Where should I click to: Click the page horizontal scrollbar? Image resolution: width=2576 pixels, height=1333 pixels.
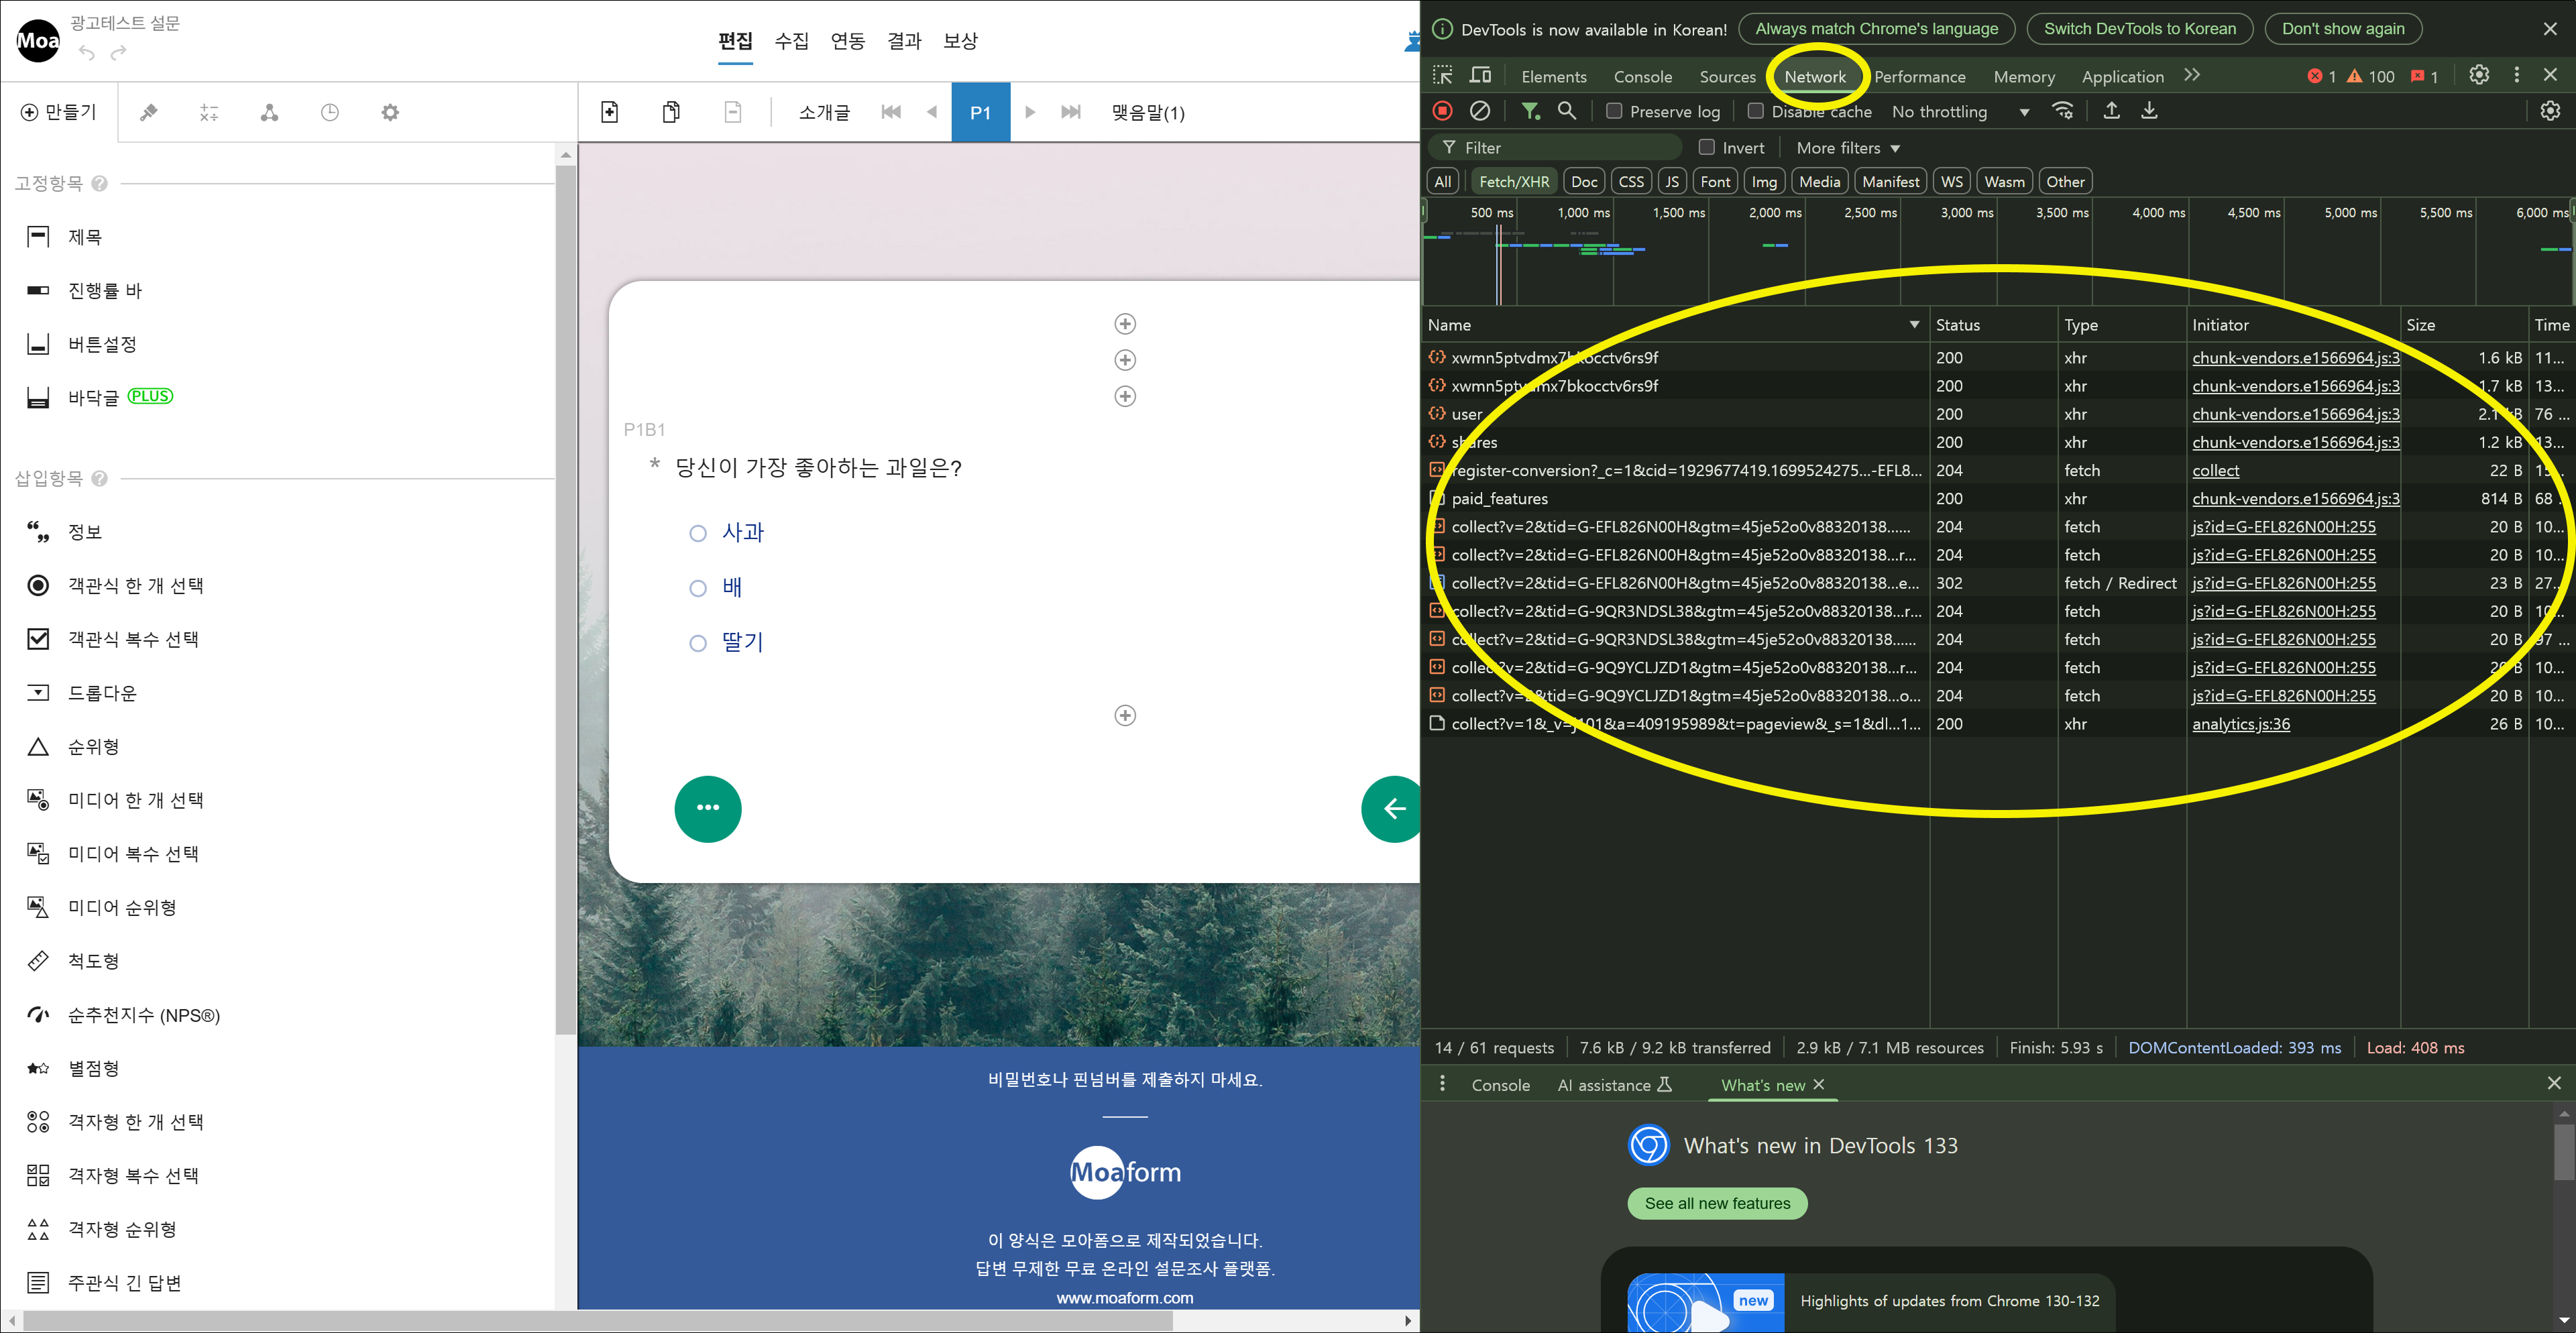[598, 1321]
